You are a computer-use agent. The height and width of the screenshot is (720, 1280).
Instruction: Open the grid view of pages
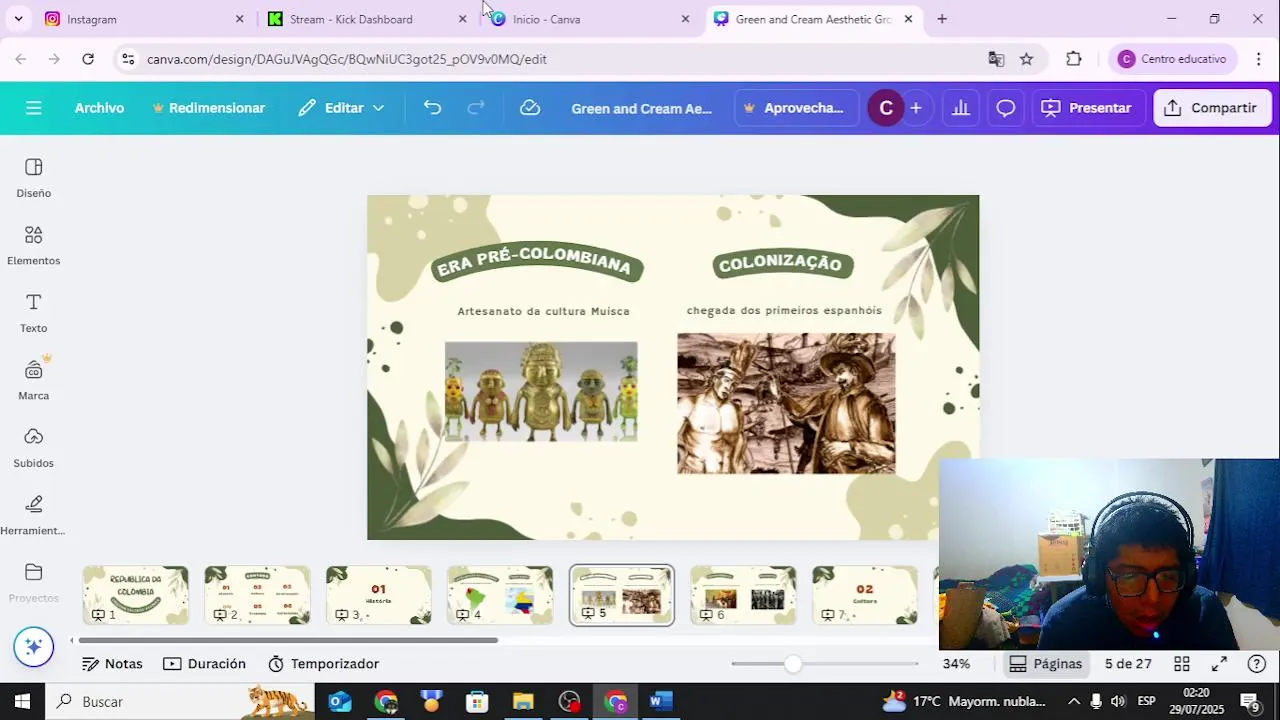click(x=1182, y=664)
